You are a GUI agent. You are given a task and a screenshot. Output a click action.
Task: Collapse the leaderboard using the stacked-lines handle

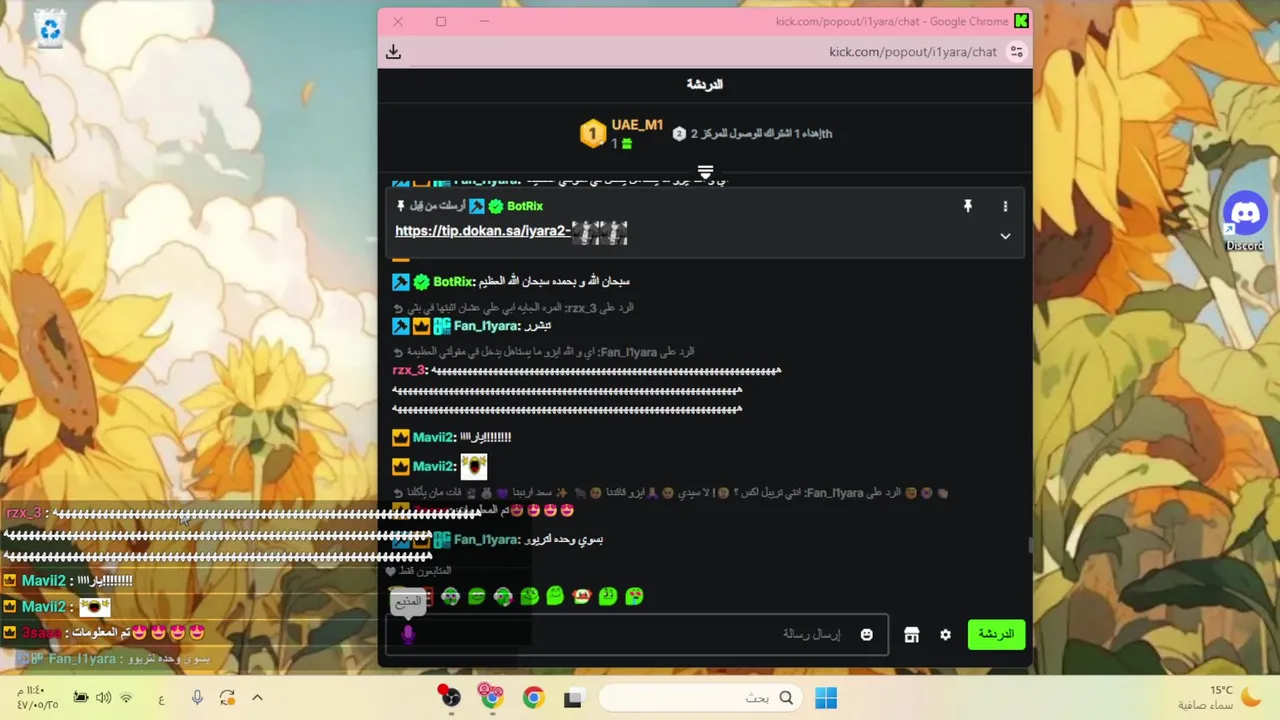coord(705,172)
